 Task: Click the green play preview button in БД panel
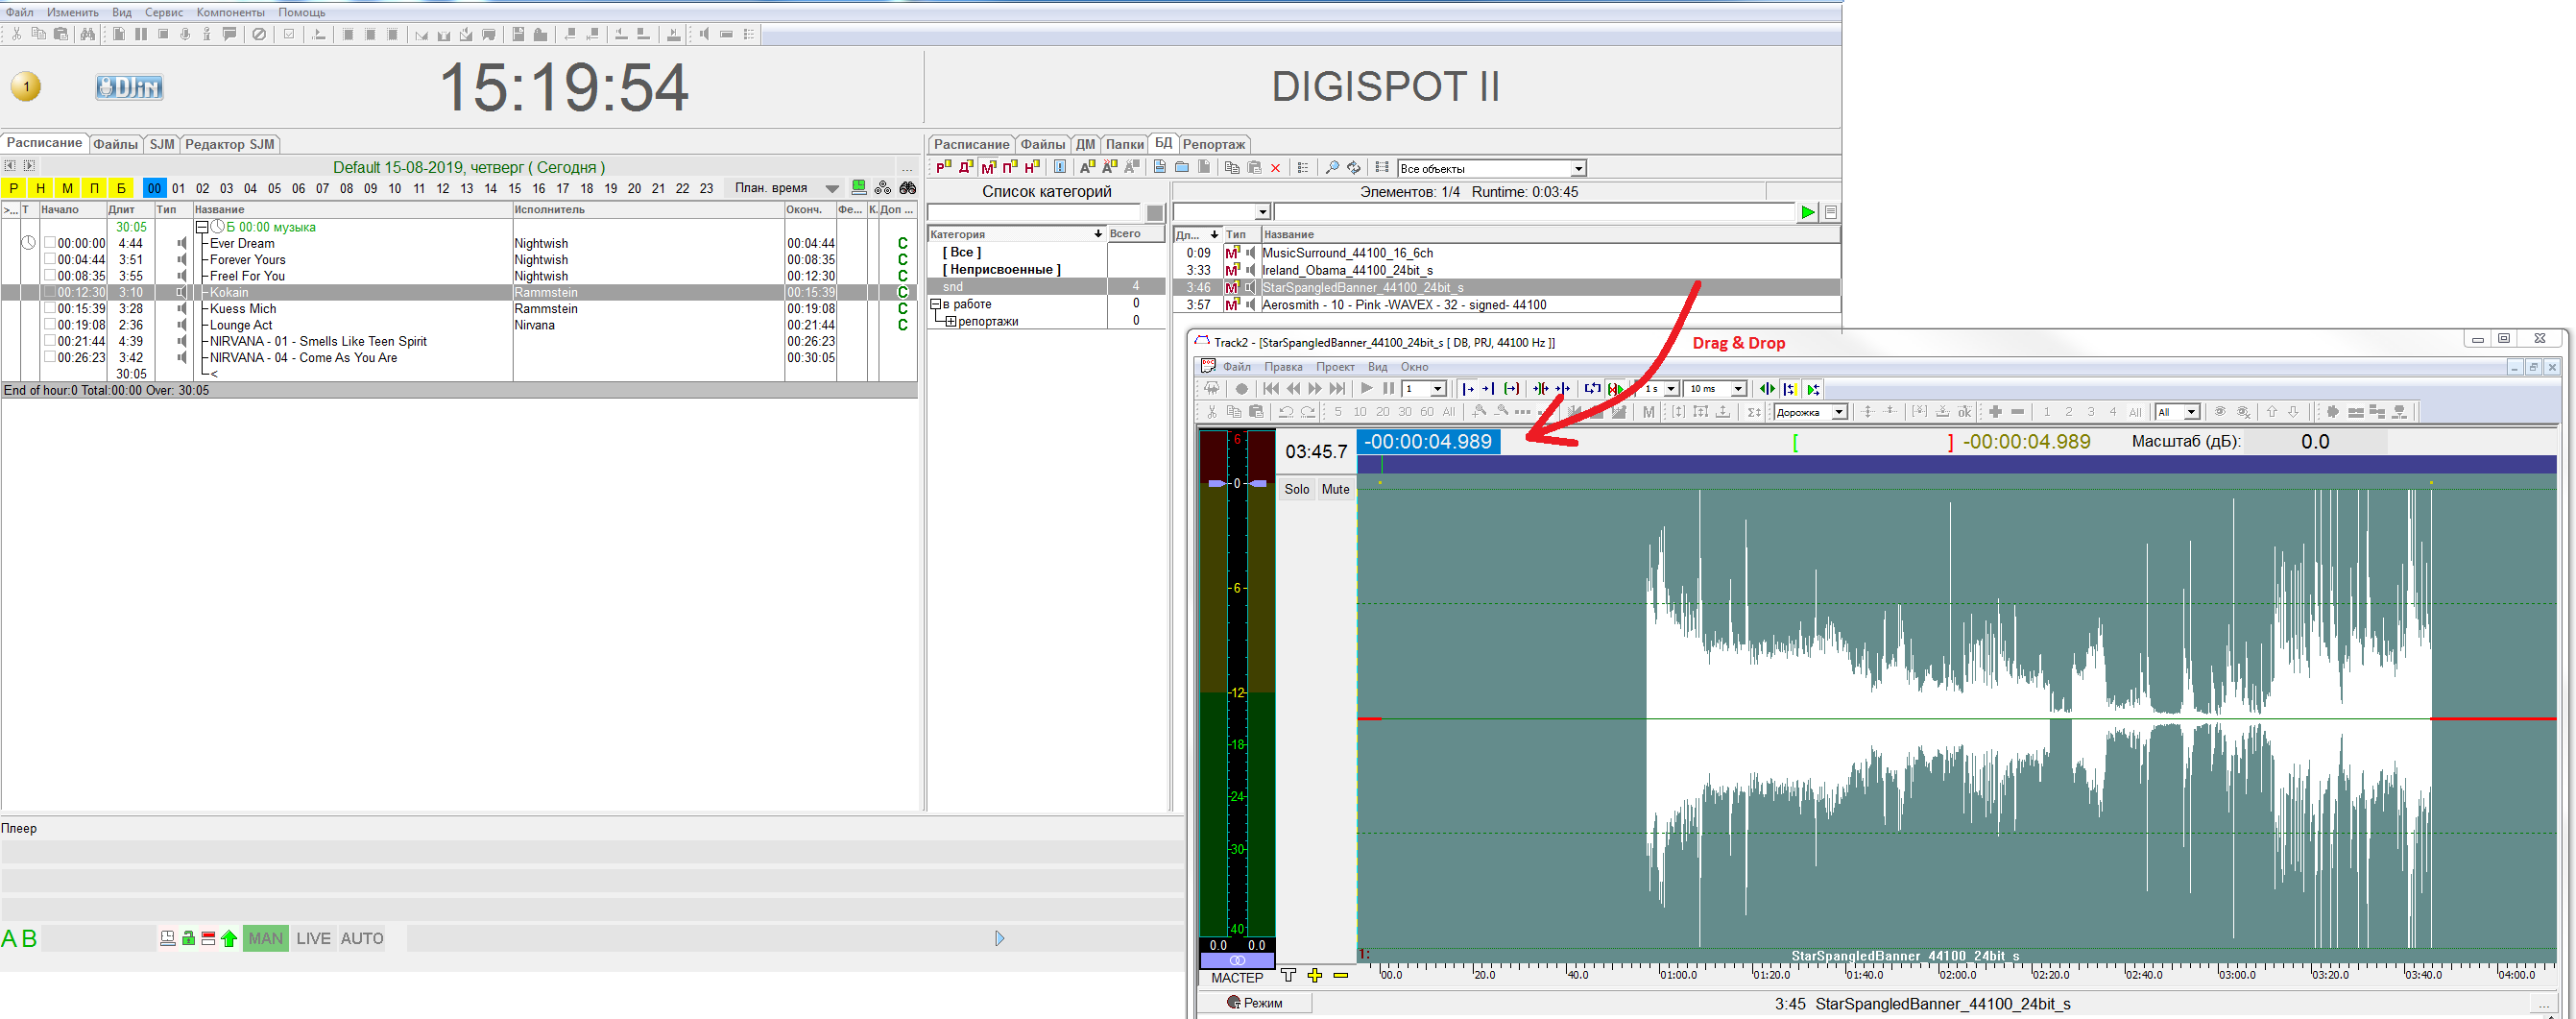(1807, 212)
